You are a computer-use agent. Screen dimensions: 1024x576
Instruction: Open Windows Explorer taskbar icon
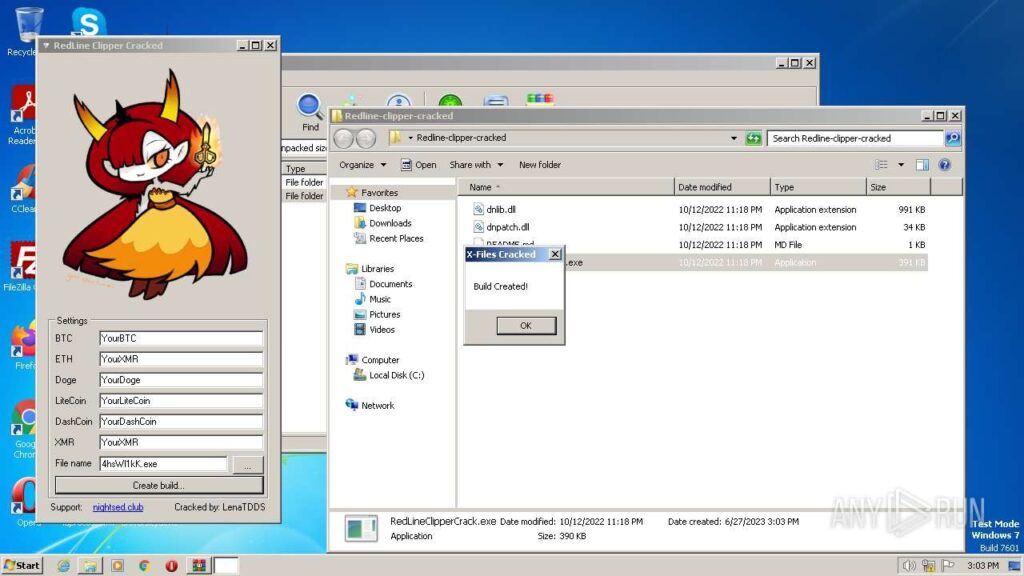click(x=90, y=566)
